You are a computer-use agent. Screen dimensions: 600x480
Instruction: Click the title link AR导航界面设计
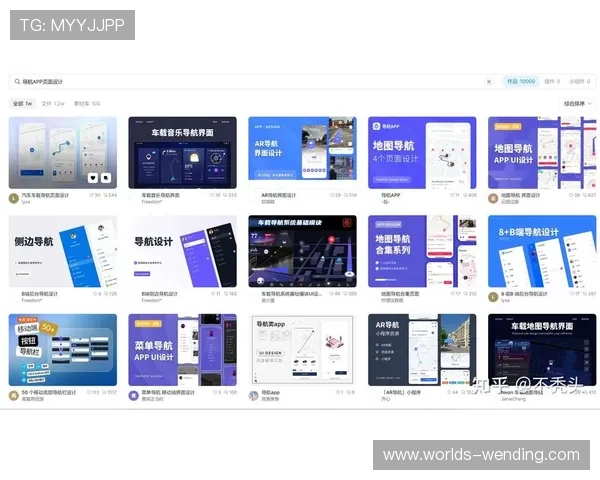point(279,195)
